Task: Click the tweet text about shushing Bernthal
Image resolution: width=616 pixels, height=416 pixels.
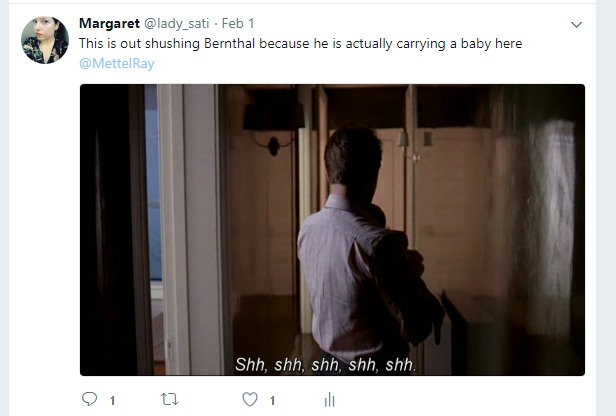Action: pyautogui.click(x=301, y=44)
